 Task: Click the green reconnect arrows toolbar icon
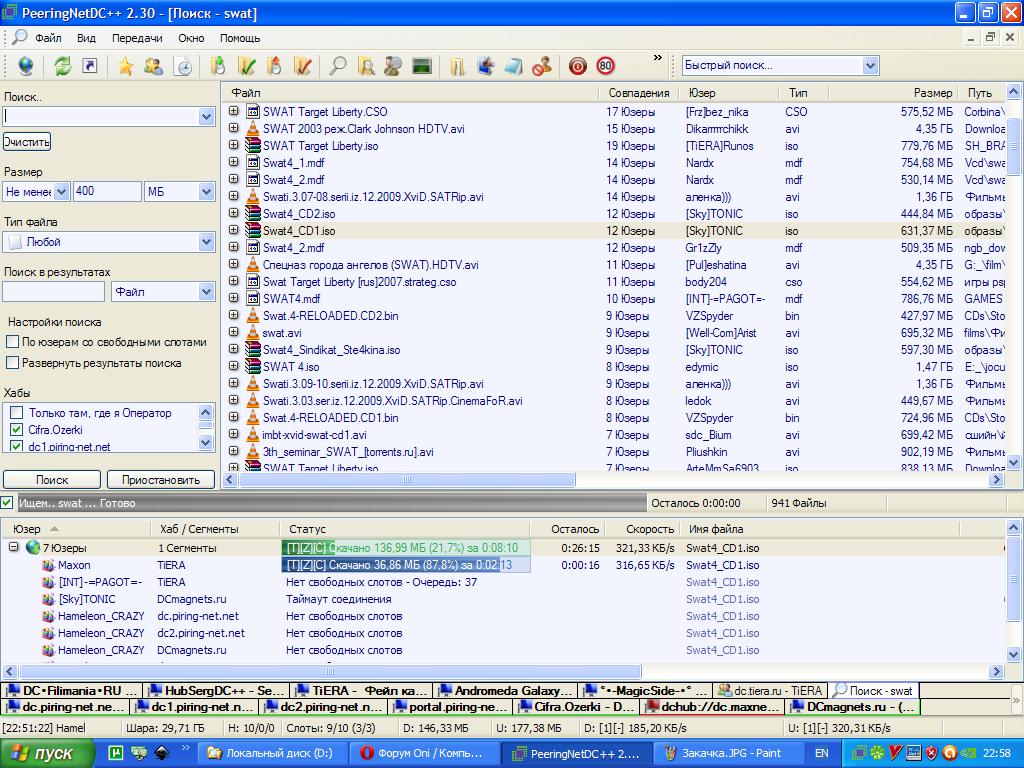62,66
